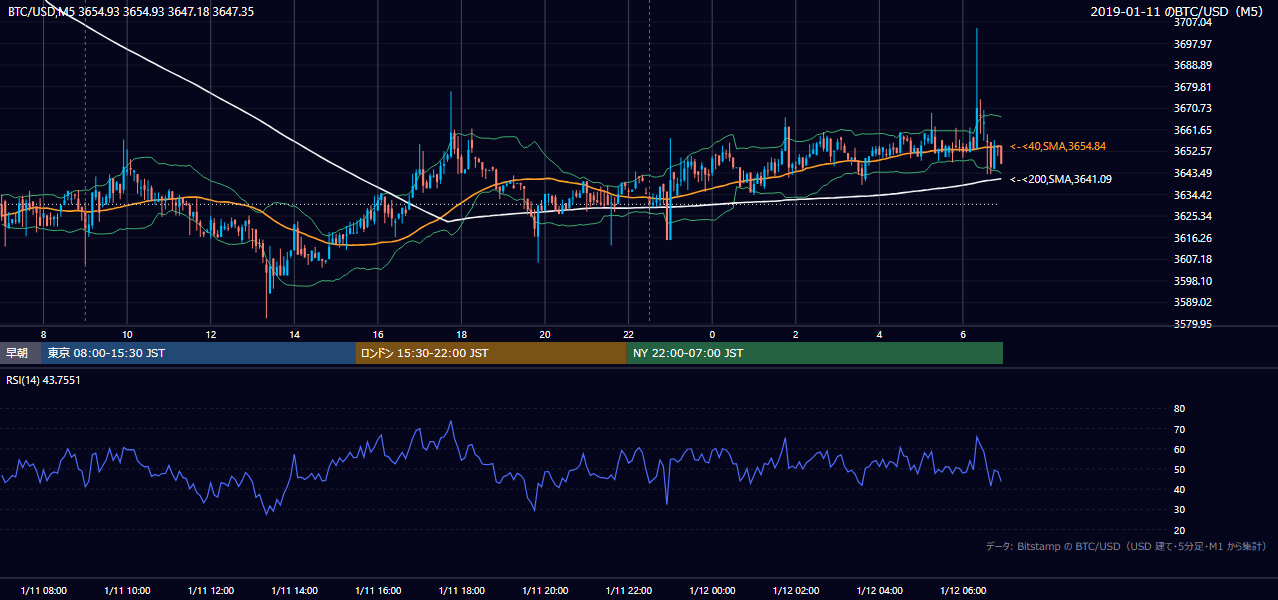
Task: Click price axis value 3707.04
Action: [1193, 22]
